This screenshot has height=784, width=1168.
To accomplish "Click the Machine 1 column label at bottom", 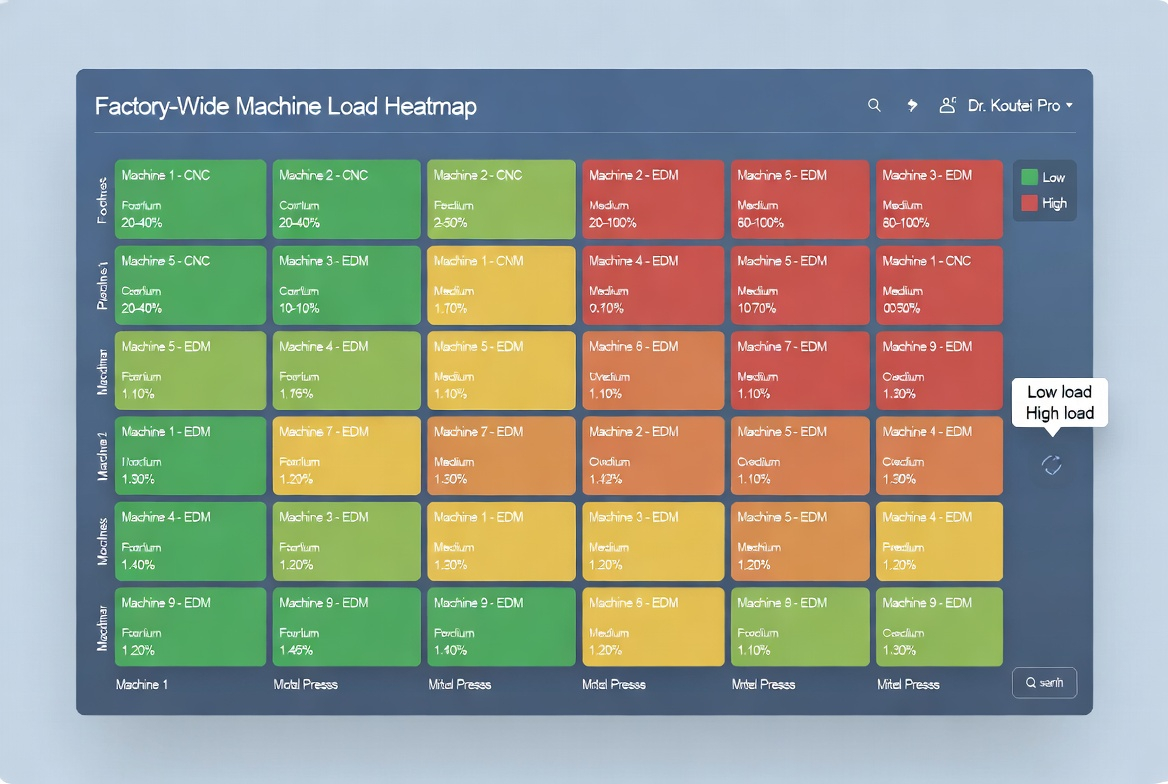I will (x=143, y=685).
